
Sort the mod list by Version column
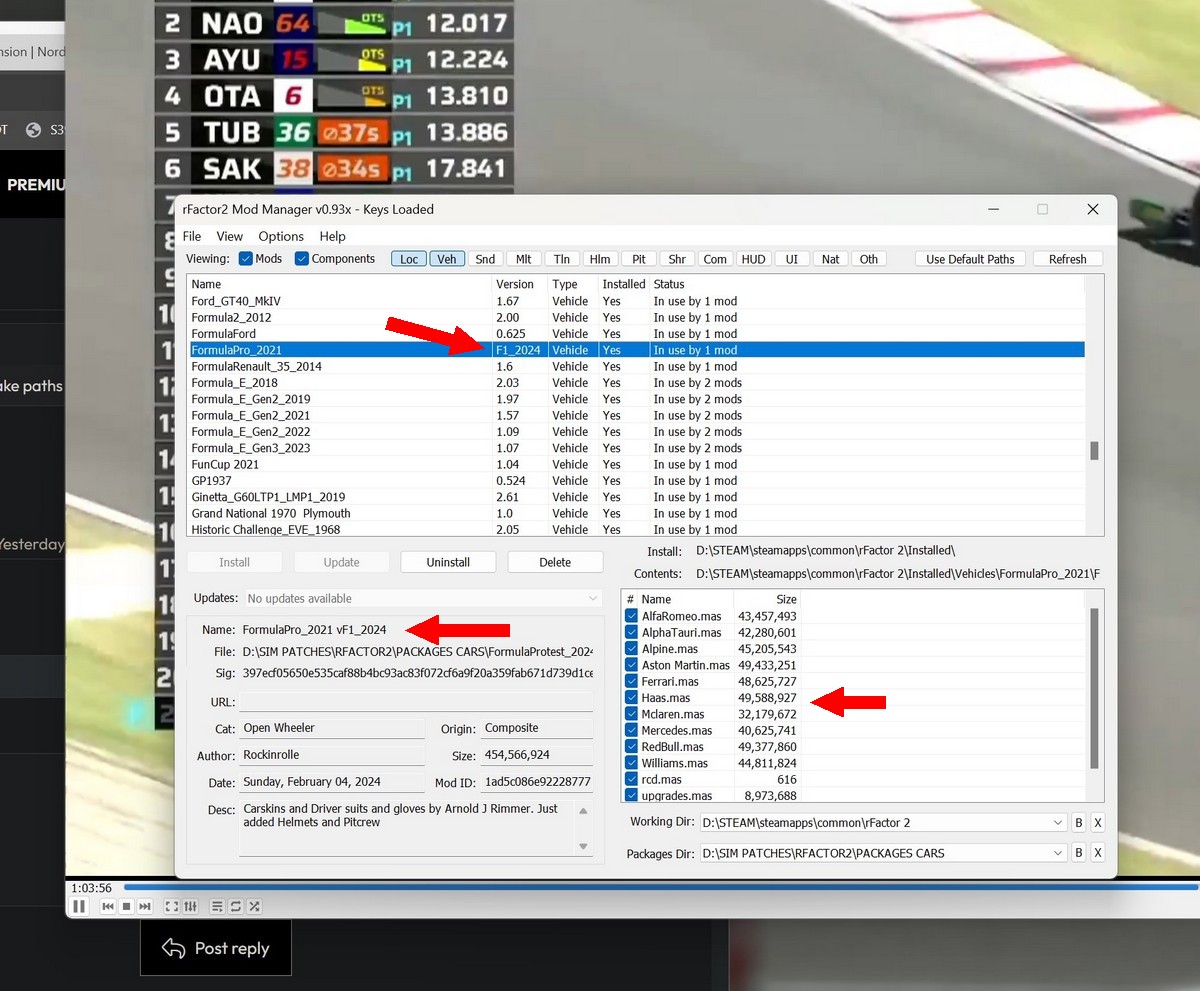click(520, 284)
